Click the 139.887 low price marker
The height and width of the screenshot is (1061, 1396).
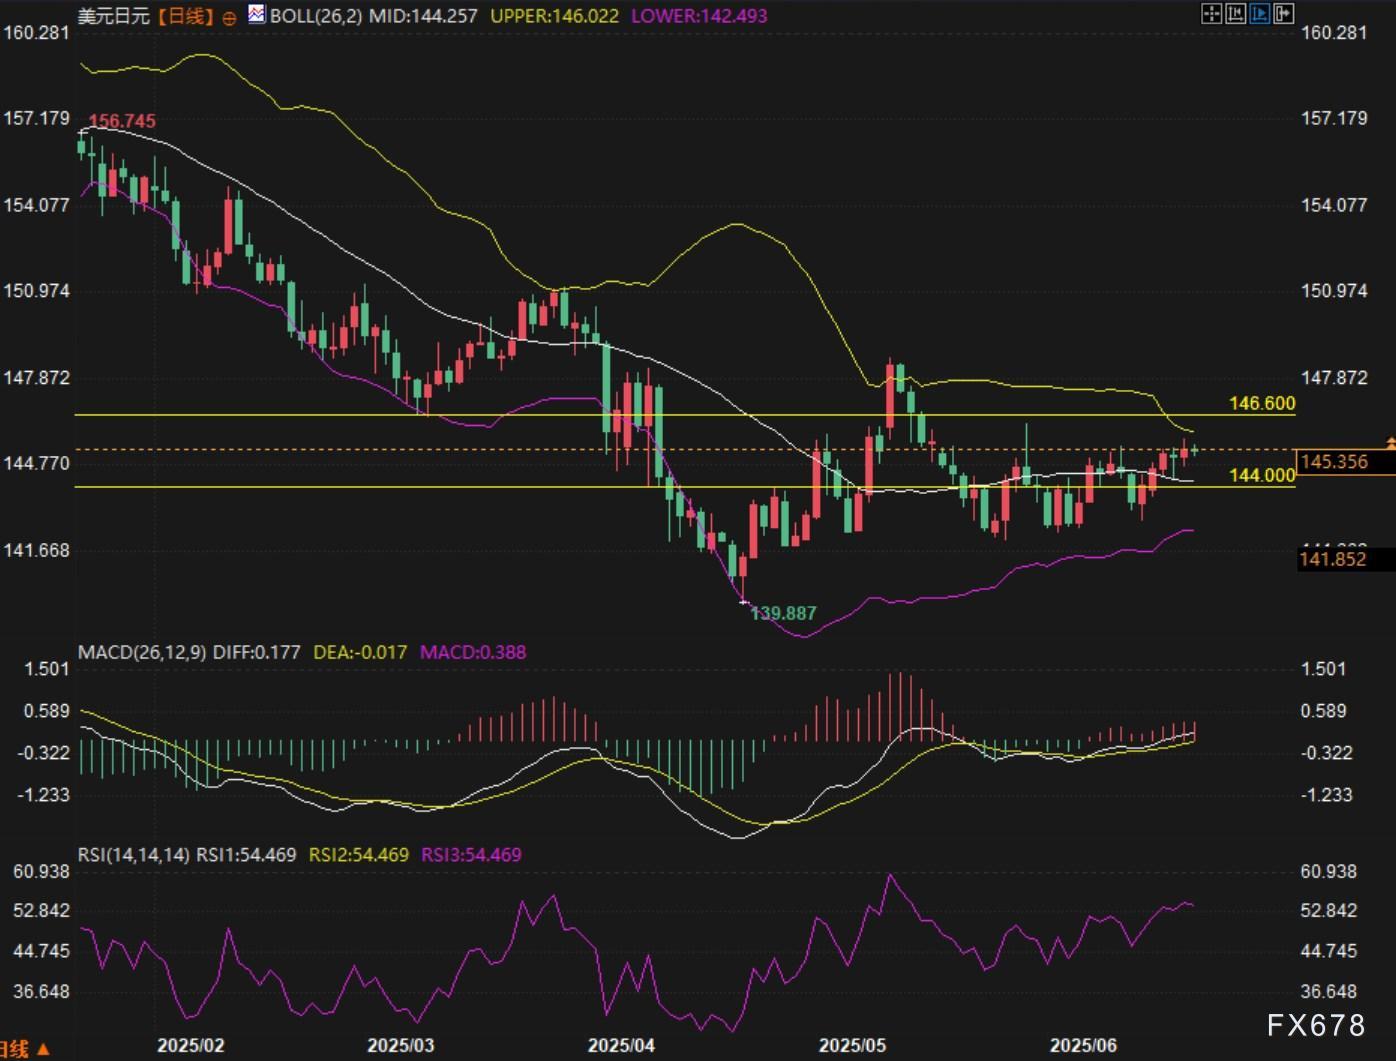click(783, 613)
